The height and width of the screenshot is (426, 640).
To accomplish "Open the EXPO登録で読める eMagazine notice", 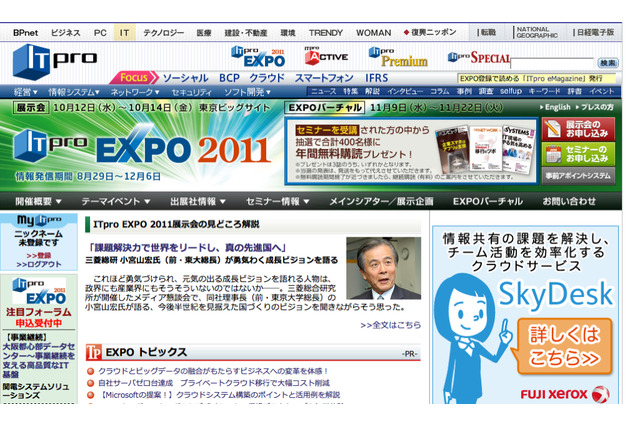I will coord(537,78).
